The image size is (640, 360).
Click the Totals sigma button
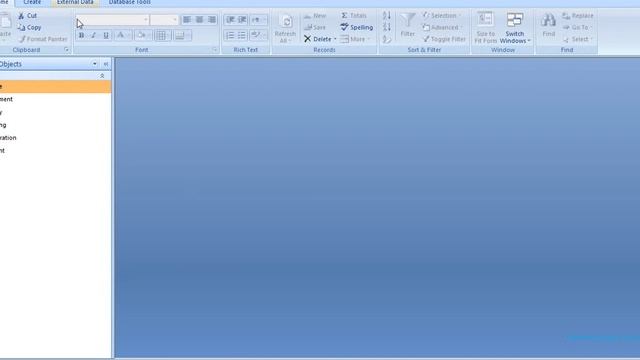353,16
